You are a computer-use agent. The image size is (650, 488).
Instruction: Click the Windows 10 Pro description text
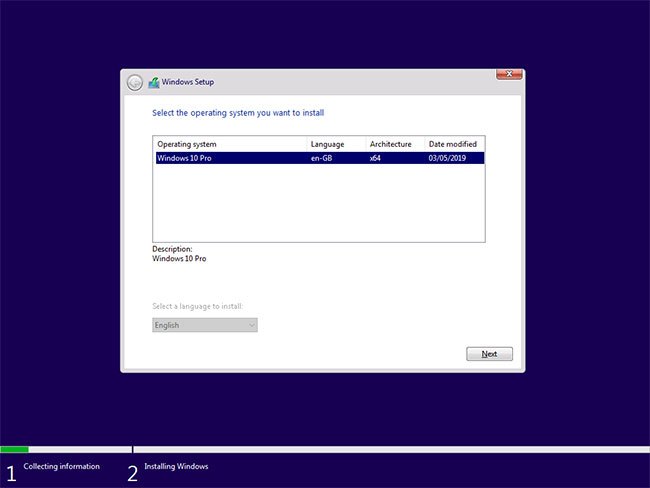tap(179, 258)
